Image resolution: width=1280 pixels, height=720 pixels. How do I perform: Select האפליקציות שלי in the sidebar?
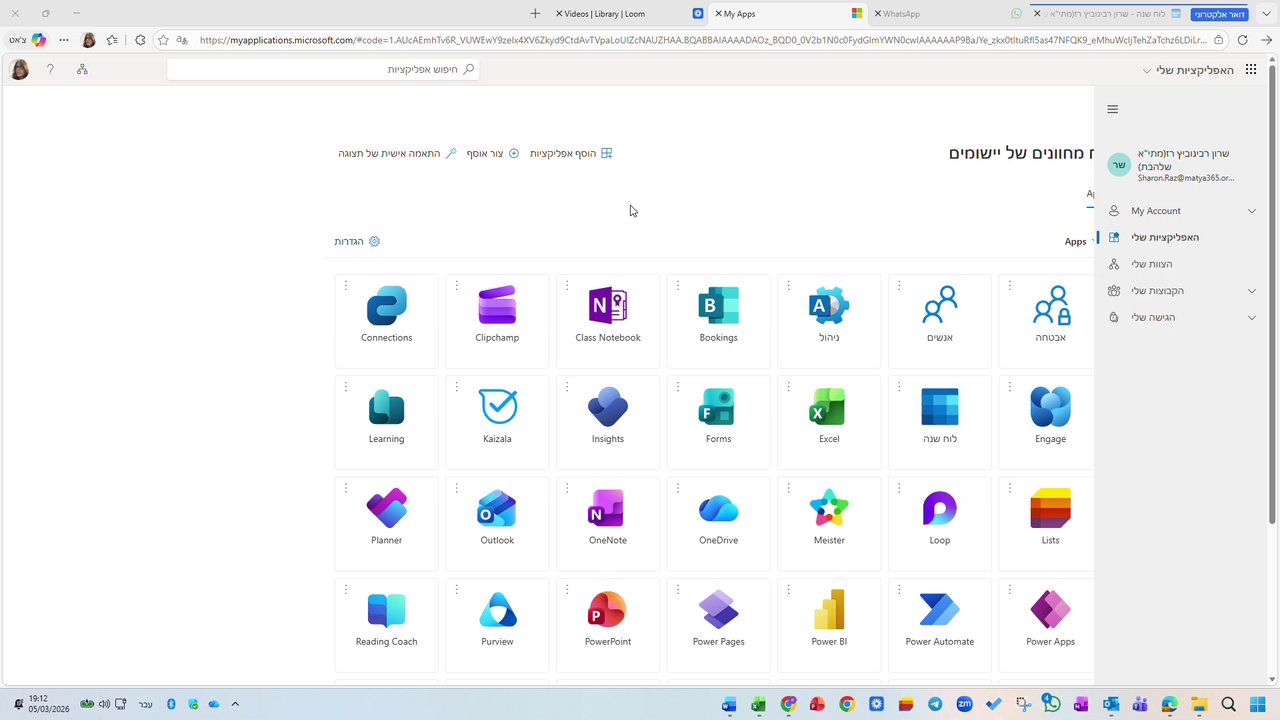[x=1183, y=238]
